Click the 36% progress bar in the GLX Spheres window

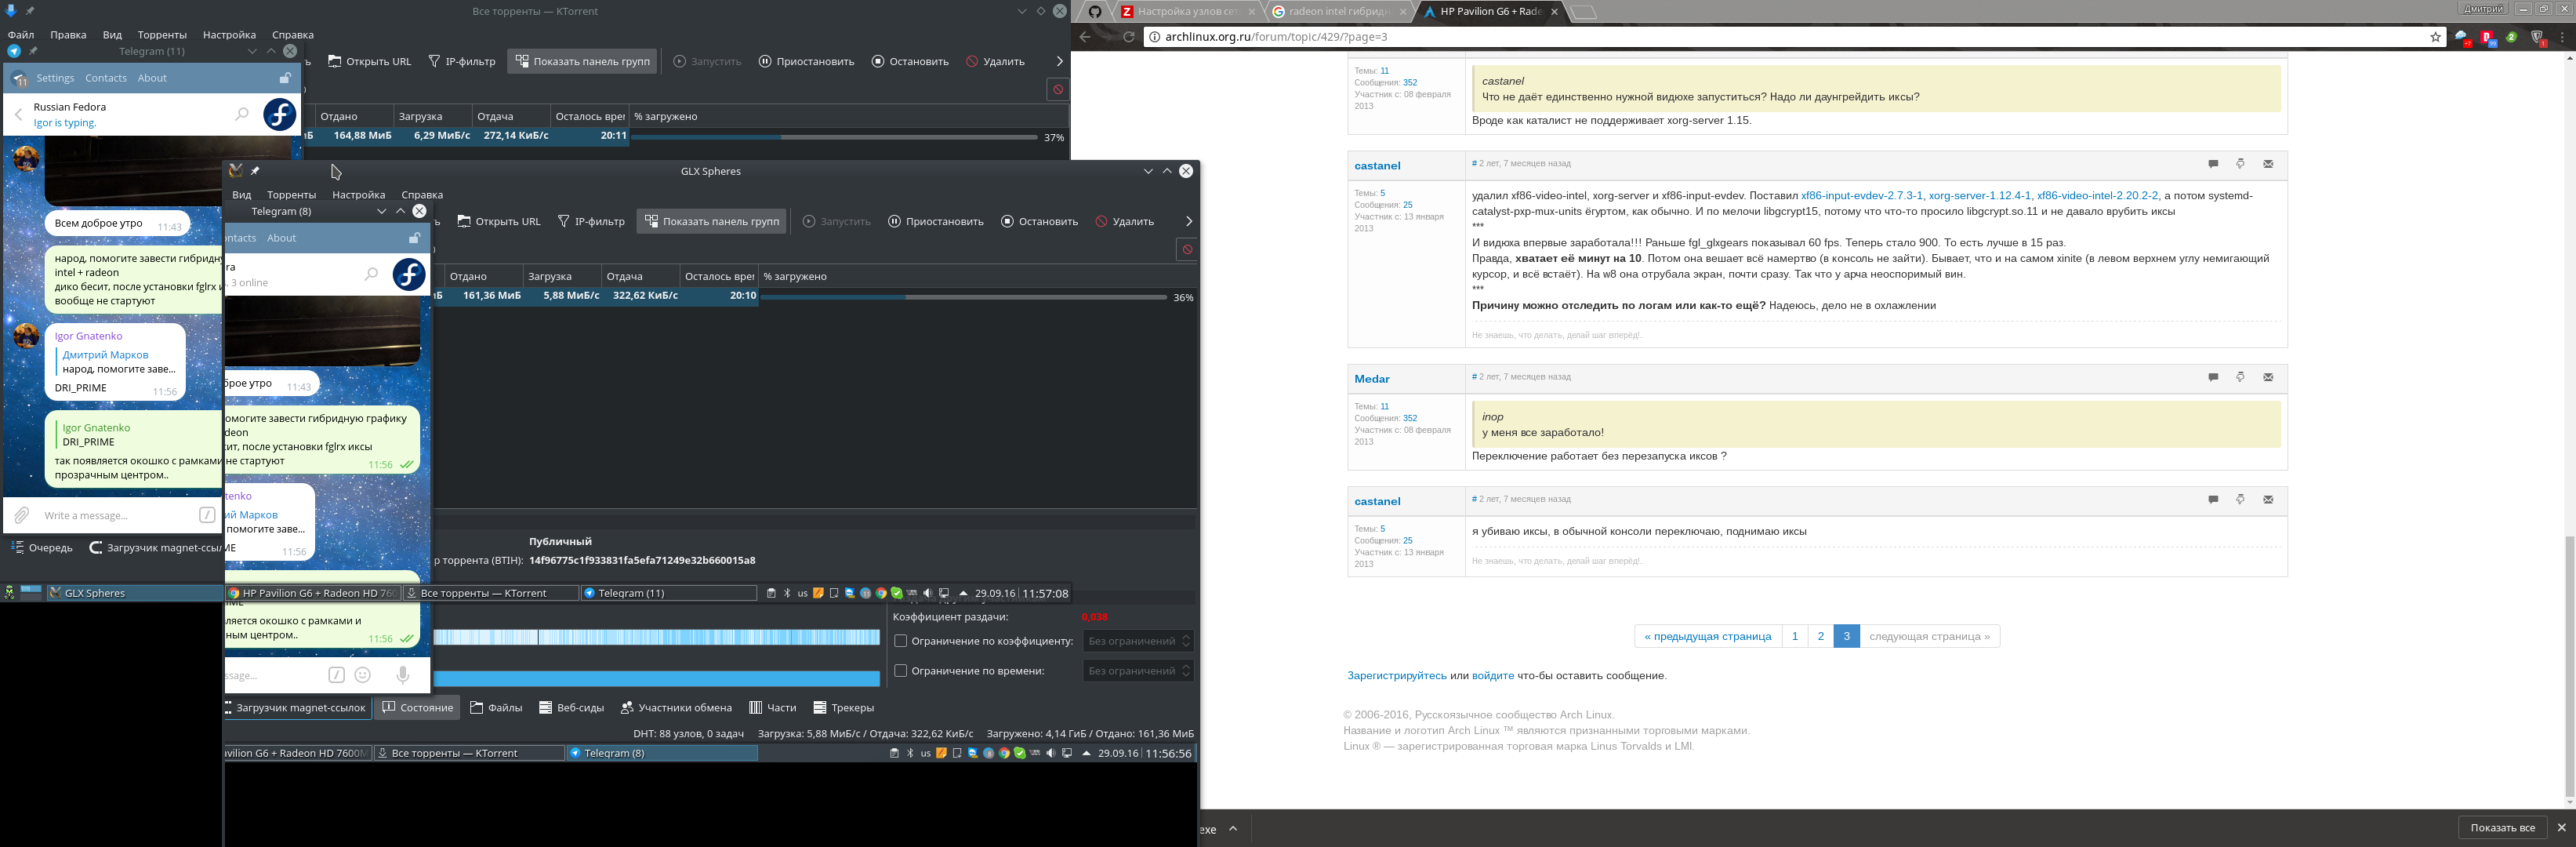click(963, 297)
